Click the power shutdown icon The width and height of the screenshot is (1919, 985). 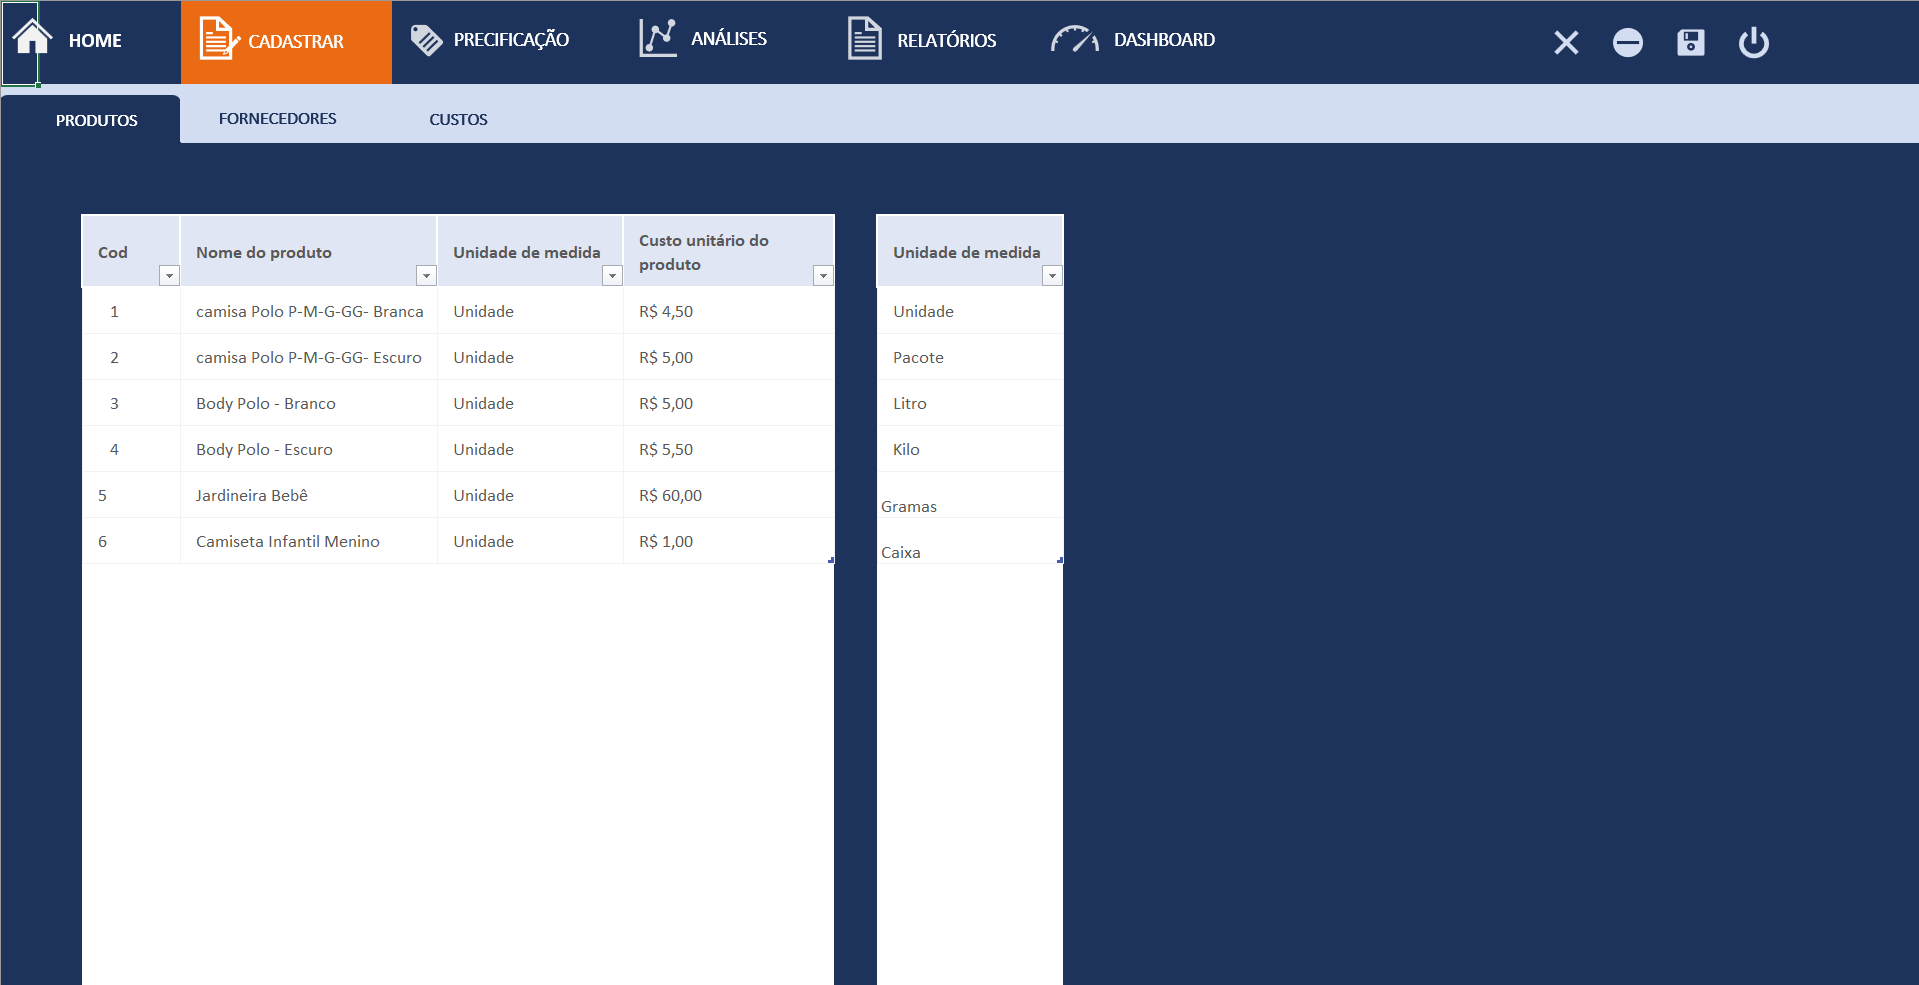coord(1753,42)
